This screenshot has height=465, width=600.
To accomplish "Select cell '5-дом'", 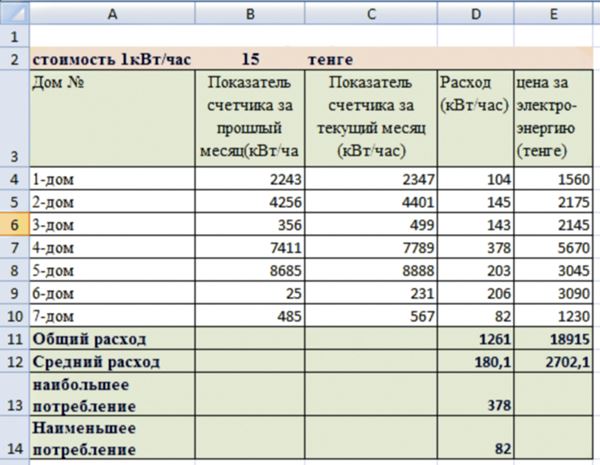I will (112, 270).
